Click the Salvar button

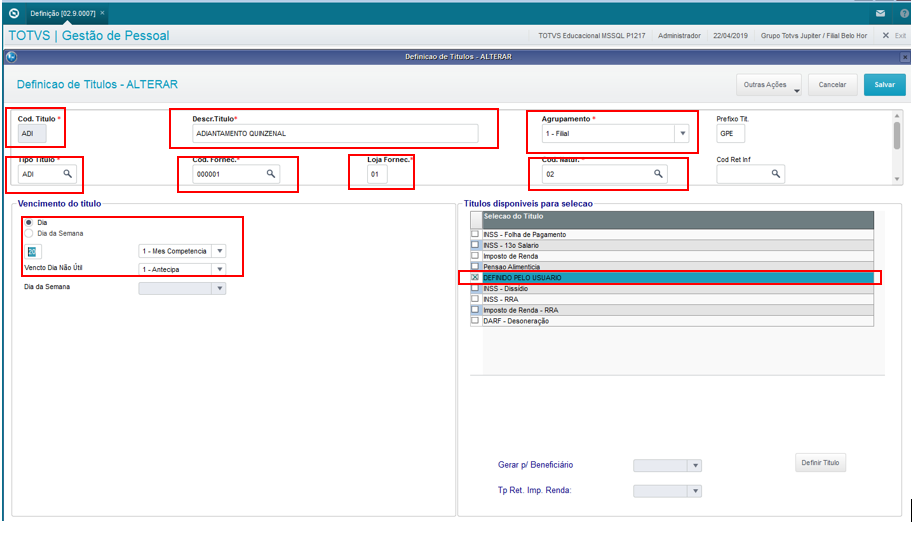[885, 85]
